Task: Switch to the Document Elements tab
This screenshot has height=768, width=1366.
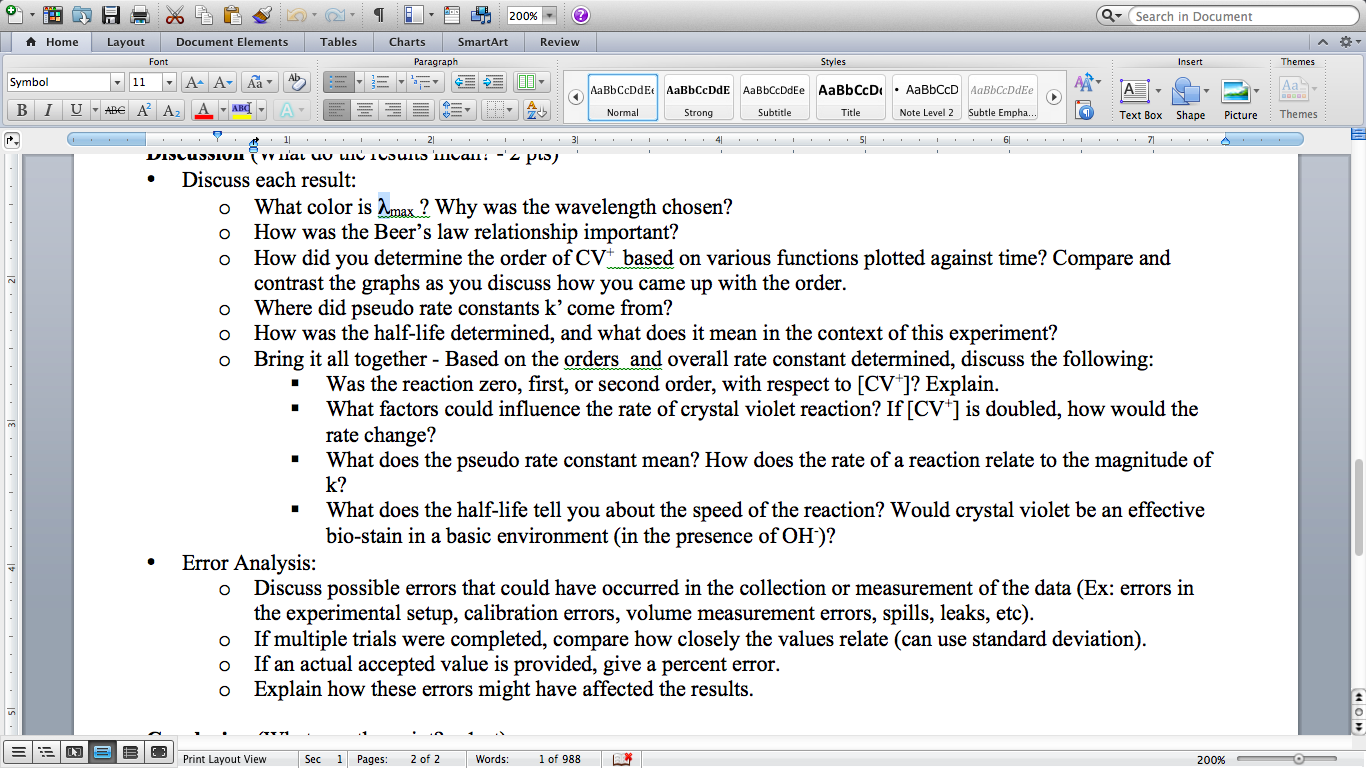Action: [232, 42]
